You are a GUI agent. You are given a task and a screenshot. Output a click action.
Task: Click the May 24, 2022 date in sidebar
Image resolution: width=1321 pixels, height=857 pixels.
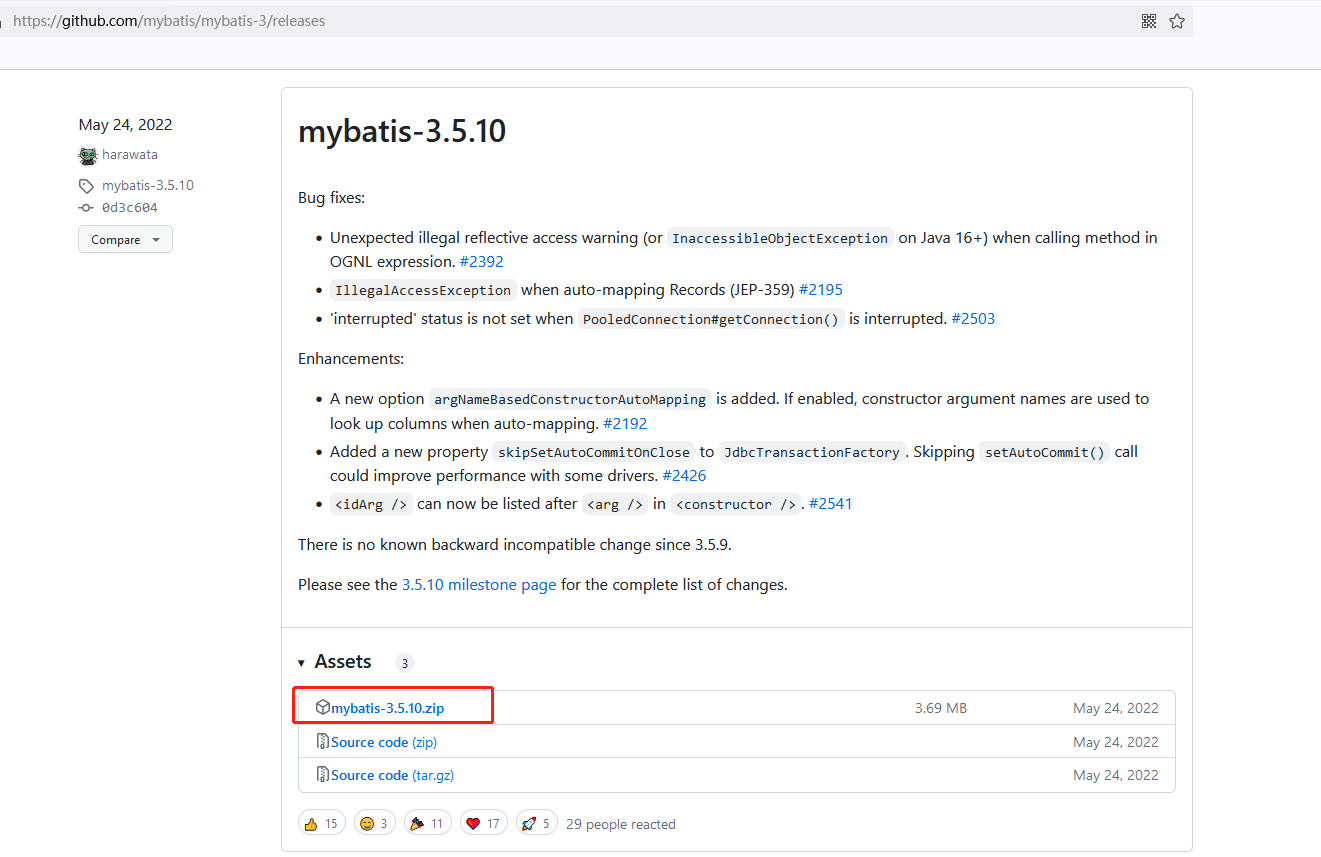coord(126,125)
